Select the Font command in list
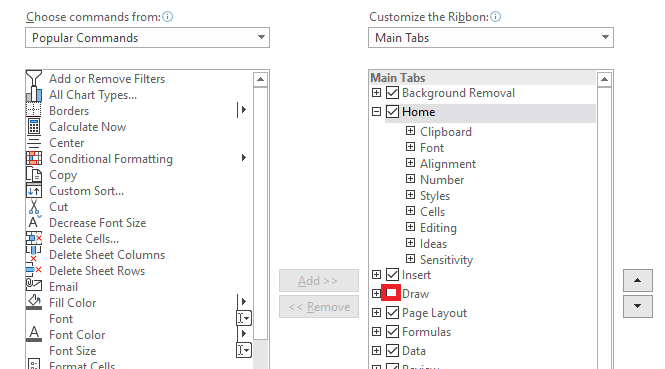665x369 pixels. 61,319
